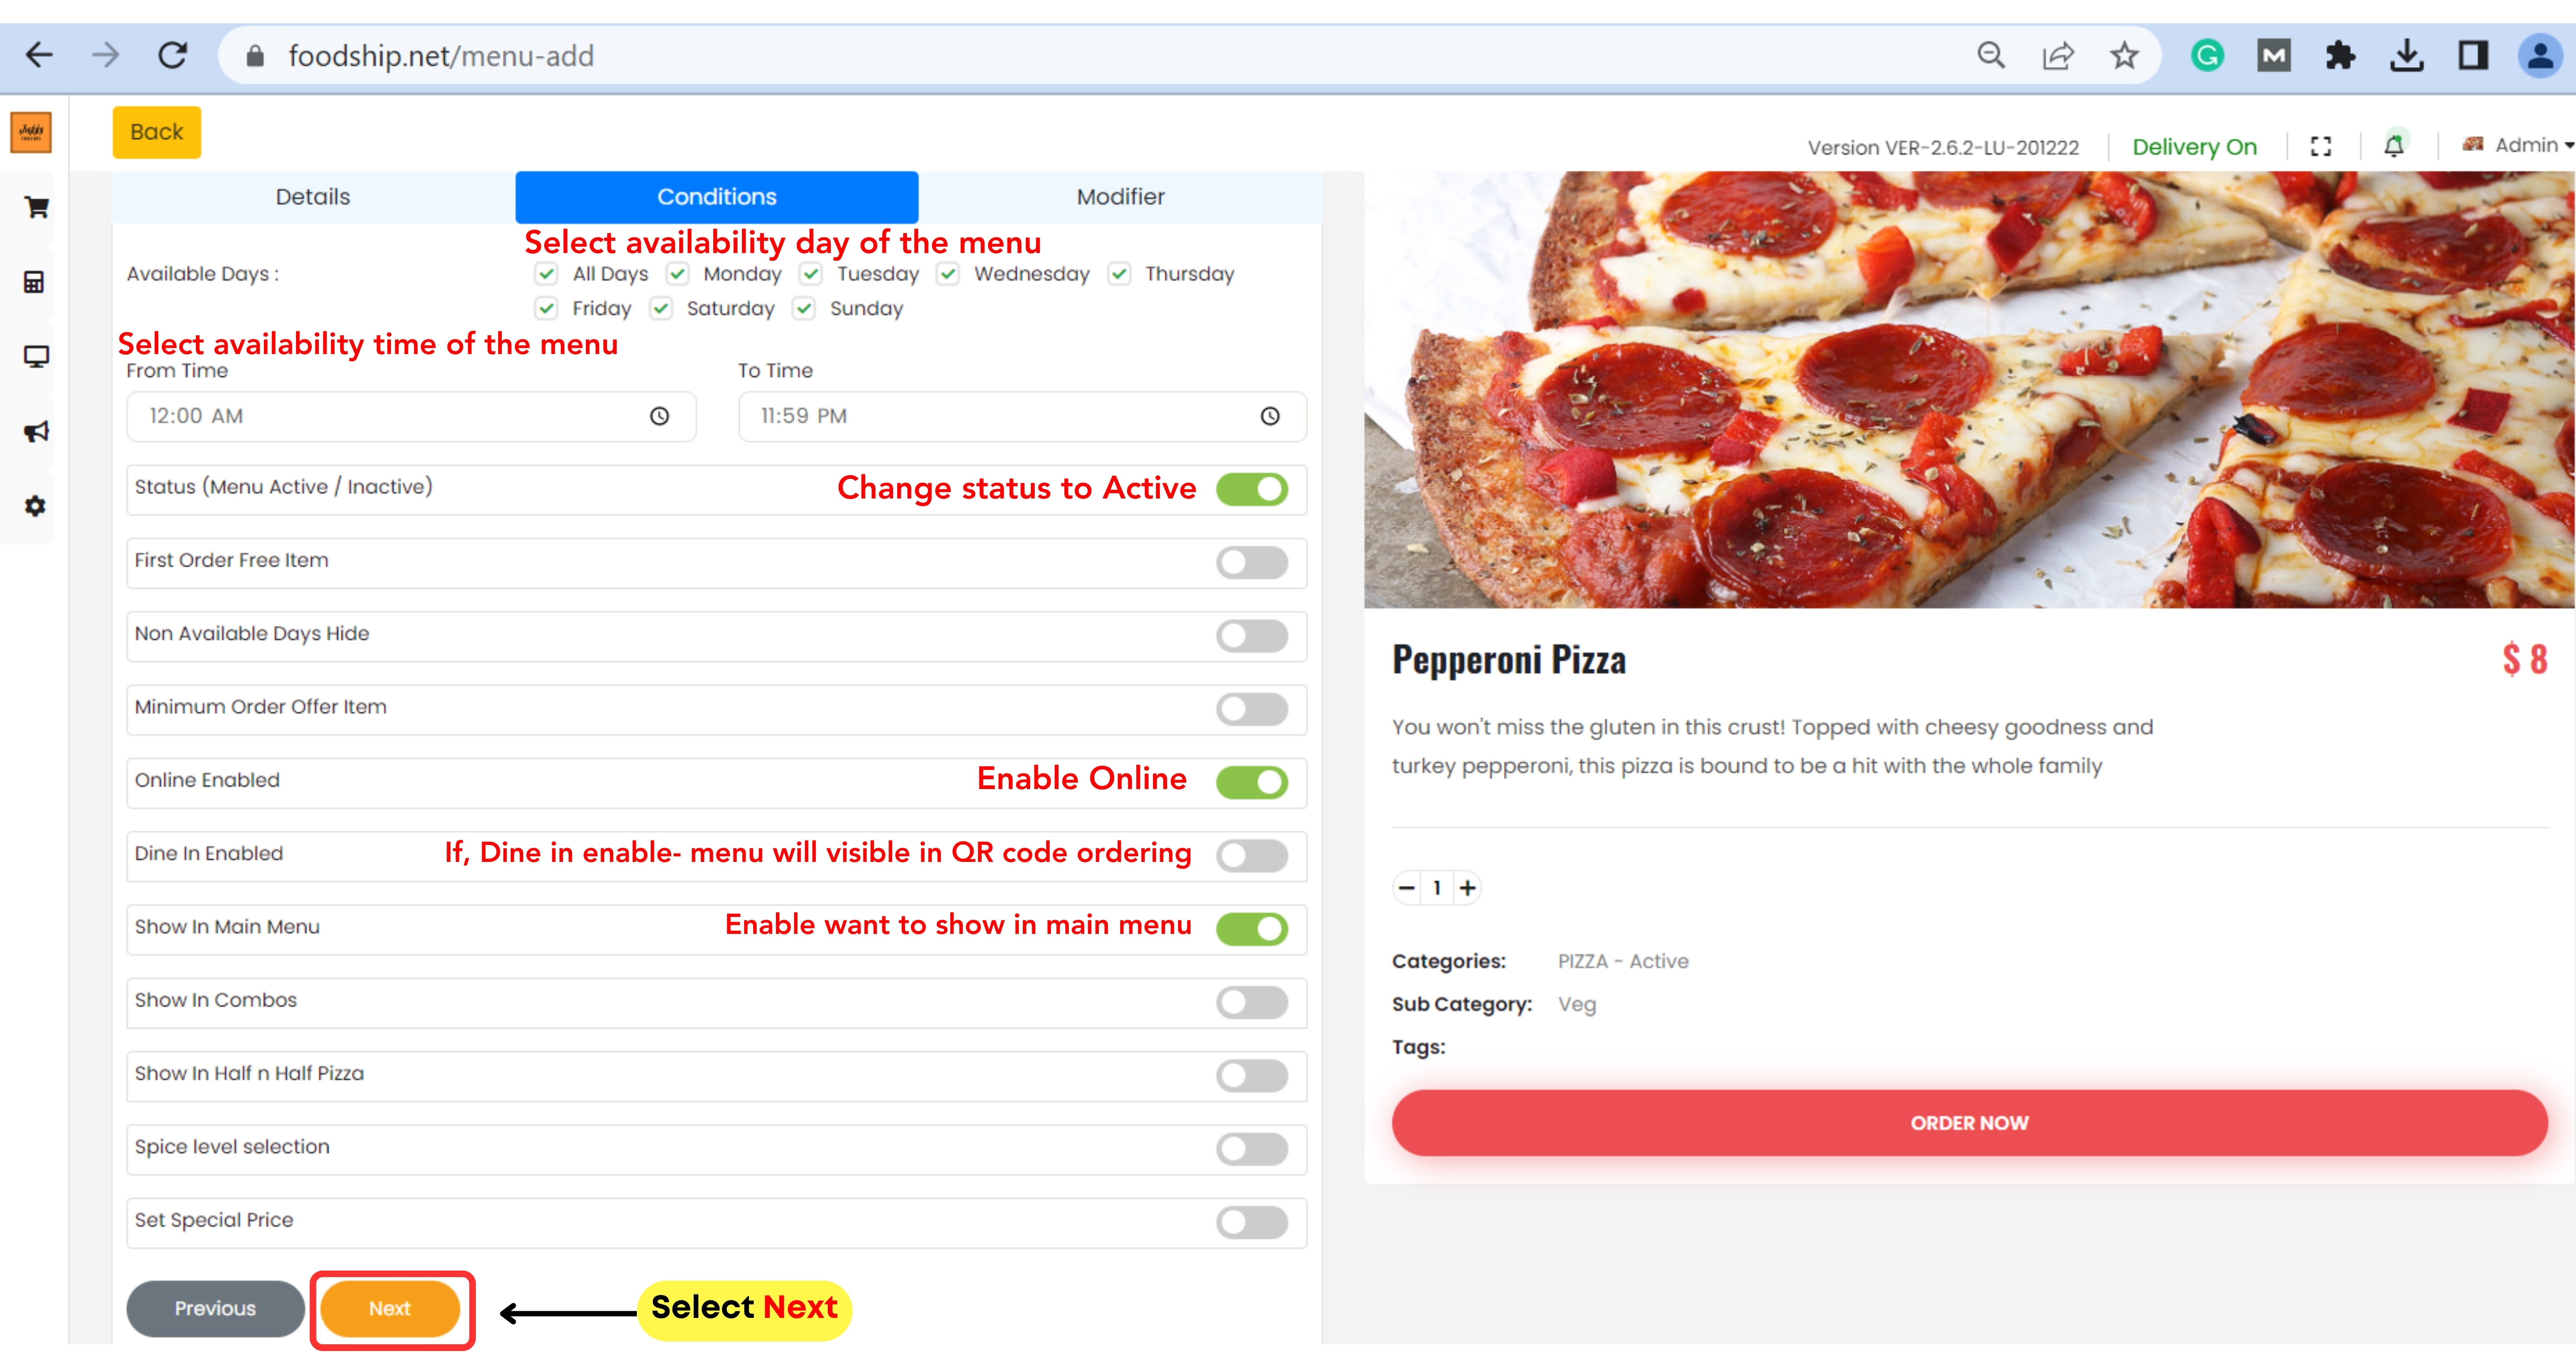The height and width of the screenshot is (1368, 2576).
Task: Open promotions megaphone icon in sidebar
Action: coord(36,432)
